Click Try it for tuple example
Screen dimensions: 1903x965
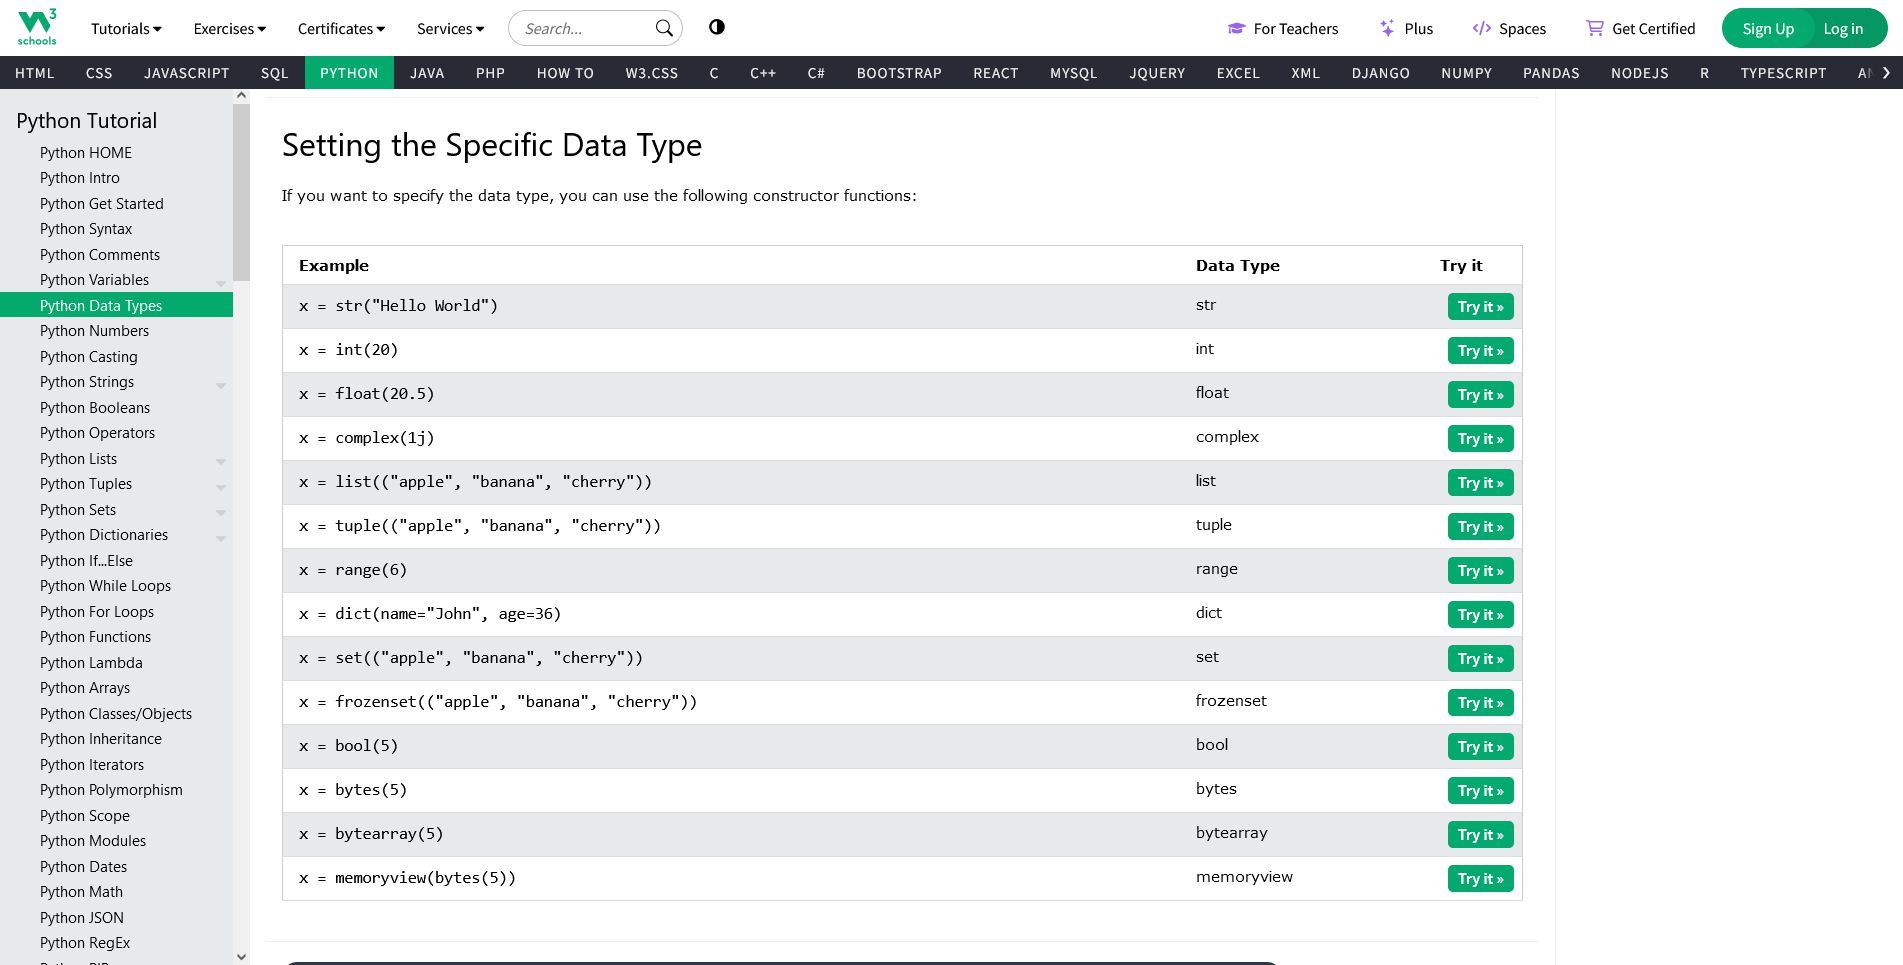click(x=1480, y=527)
